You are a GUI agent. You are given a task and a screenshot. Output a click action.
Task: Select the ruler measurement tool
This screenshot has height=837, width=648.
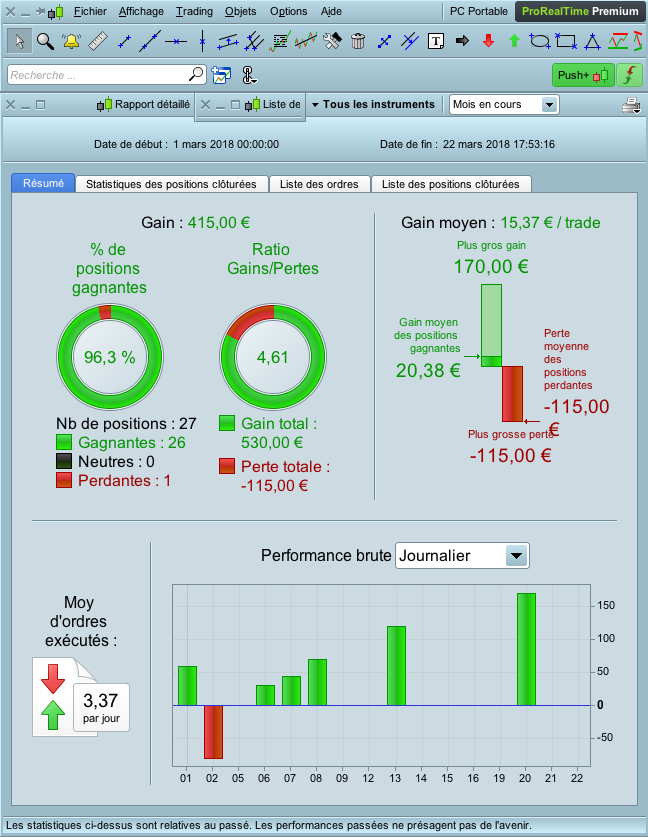click(x=98, y=41)
